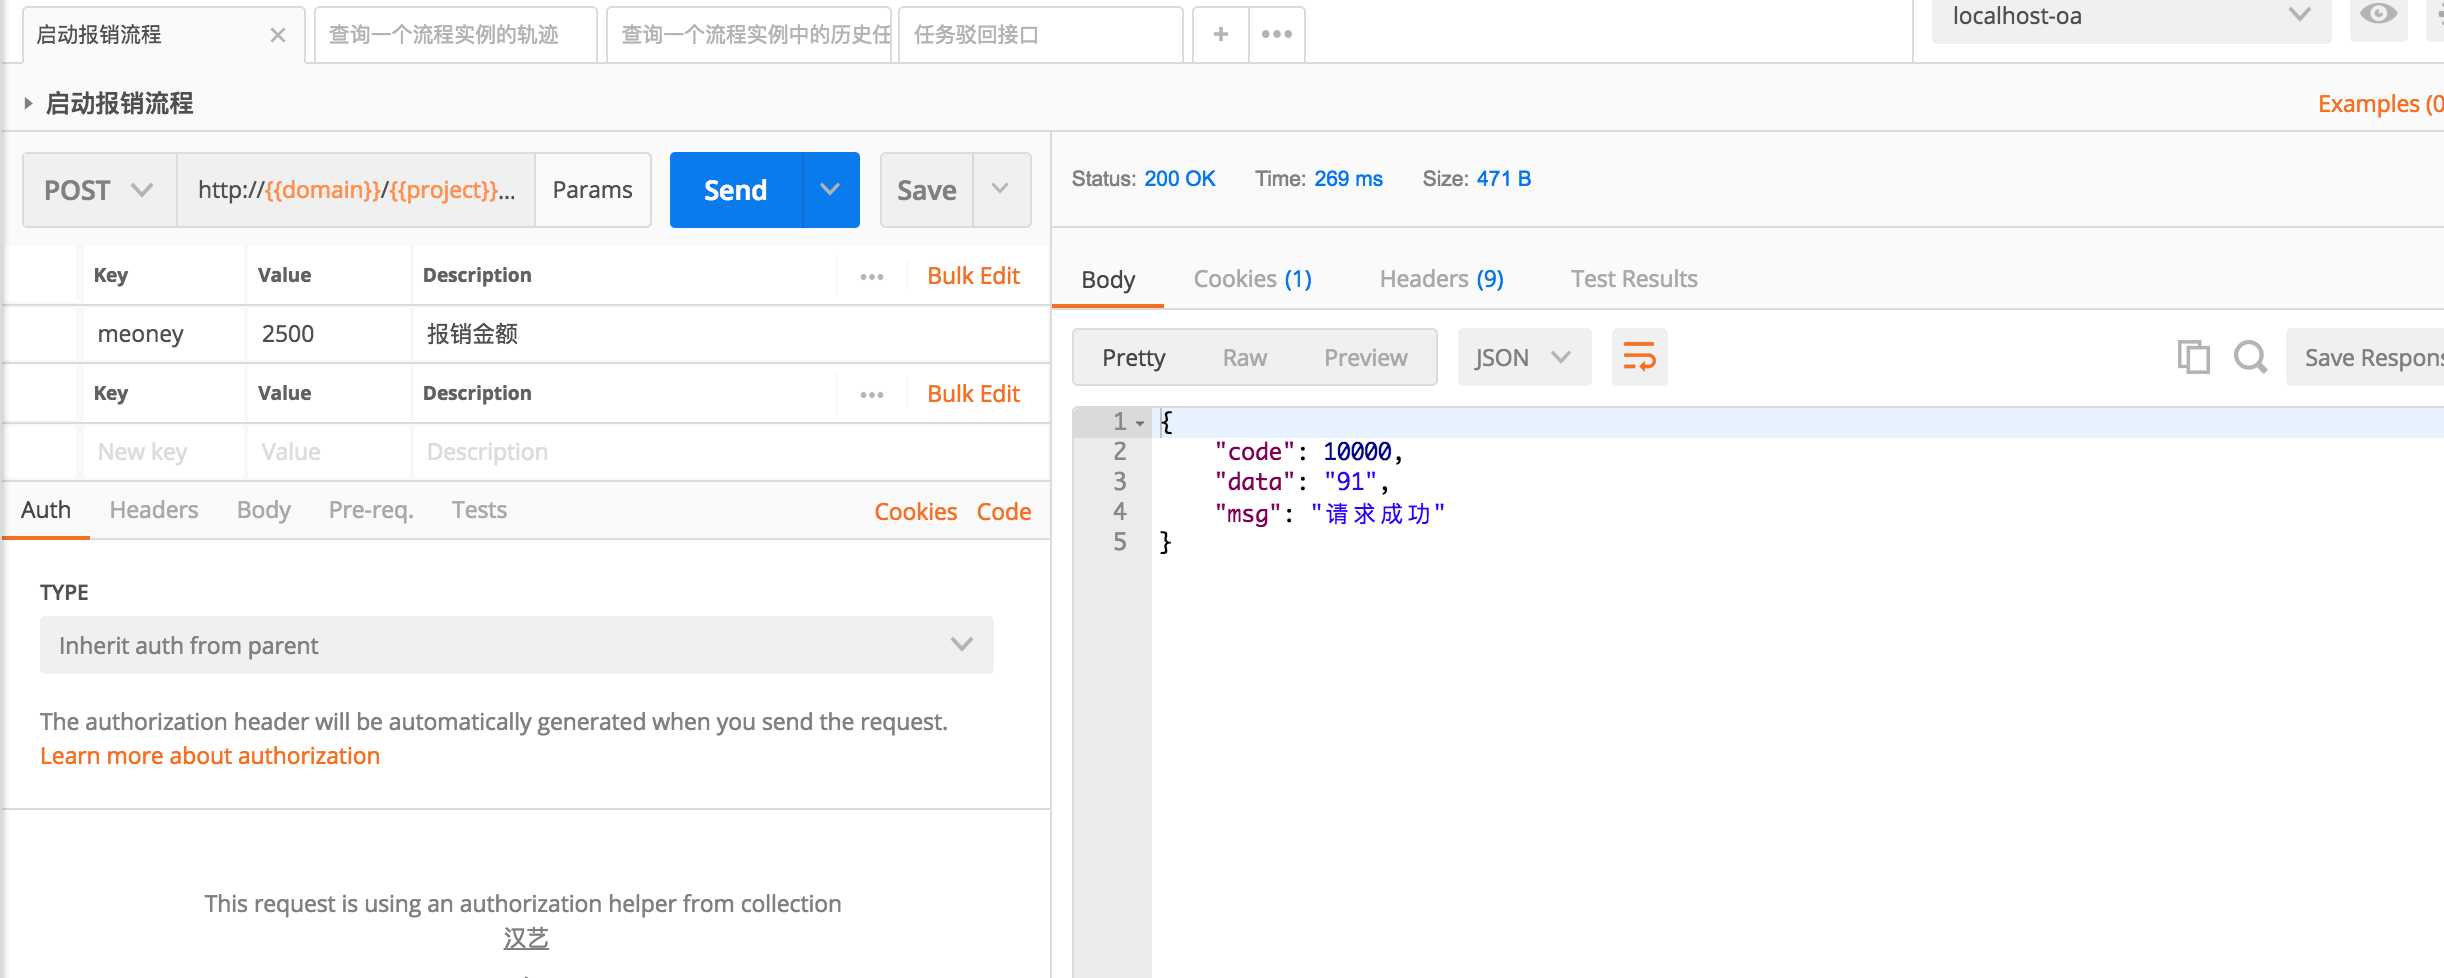Click the empty Value input field
Viewport: 2444px width, 978px height.
pyautogui.click(x=329, y=452)
